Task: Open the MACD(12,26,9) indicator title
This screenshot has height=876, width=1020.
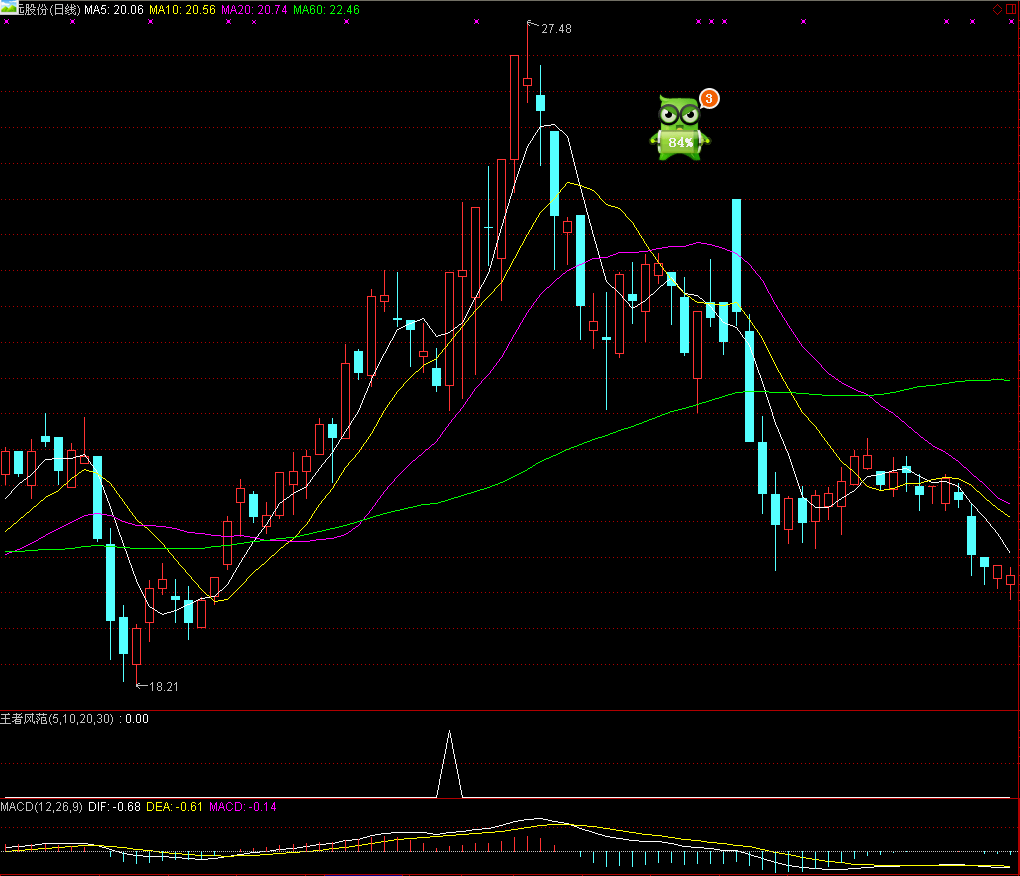Action: [42, 806]
